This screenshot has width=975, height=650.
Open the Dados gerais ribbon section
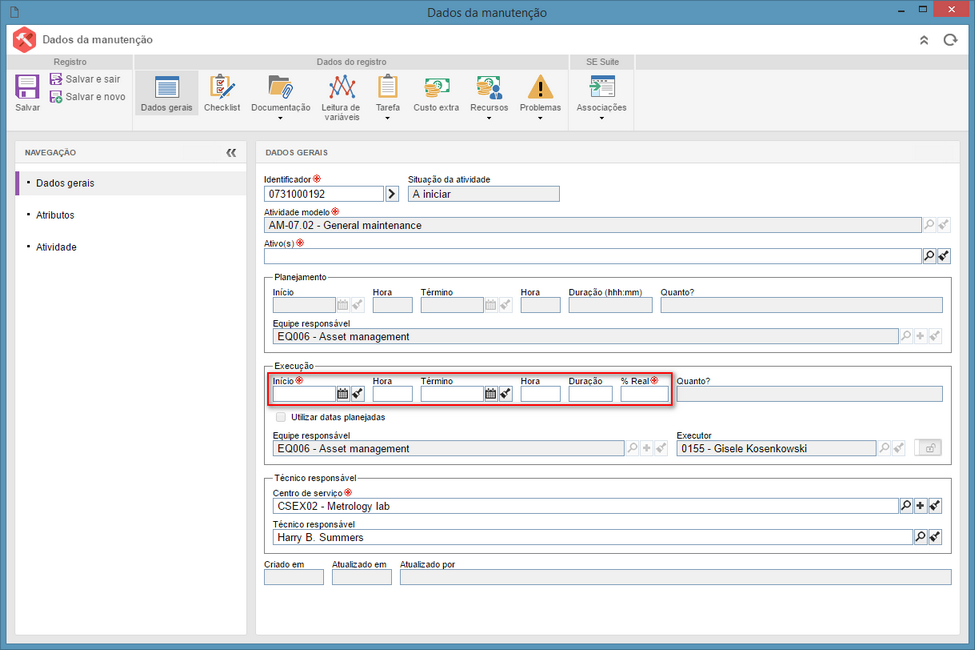167,93
